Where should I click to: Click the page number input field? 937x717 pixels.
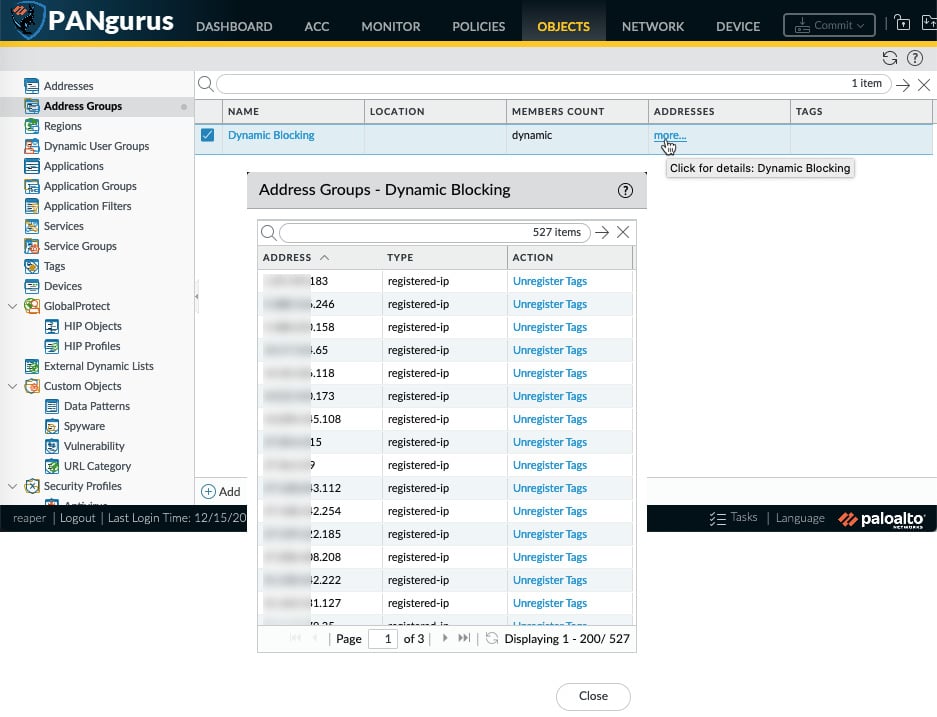pyautogui.click(x=383, y=639)
